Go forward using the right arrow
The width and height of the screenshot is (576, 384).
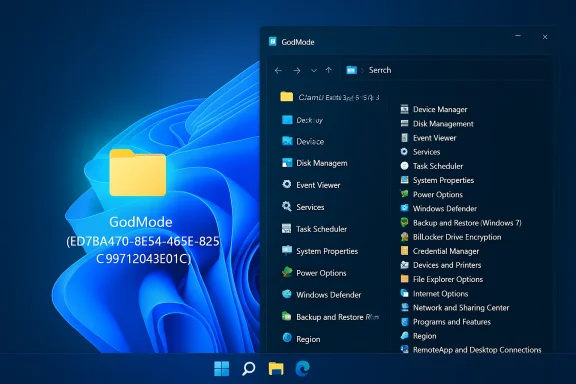tap(297, 70)
